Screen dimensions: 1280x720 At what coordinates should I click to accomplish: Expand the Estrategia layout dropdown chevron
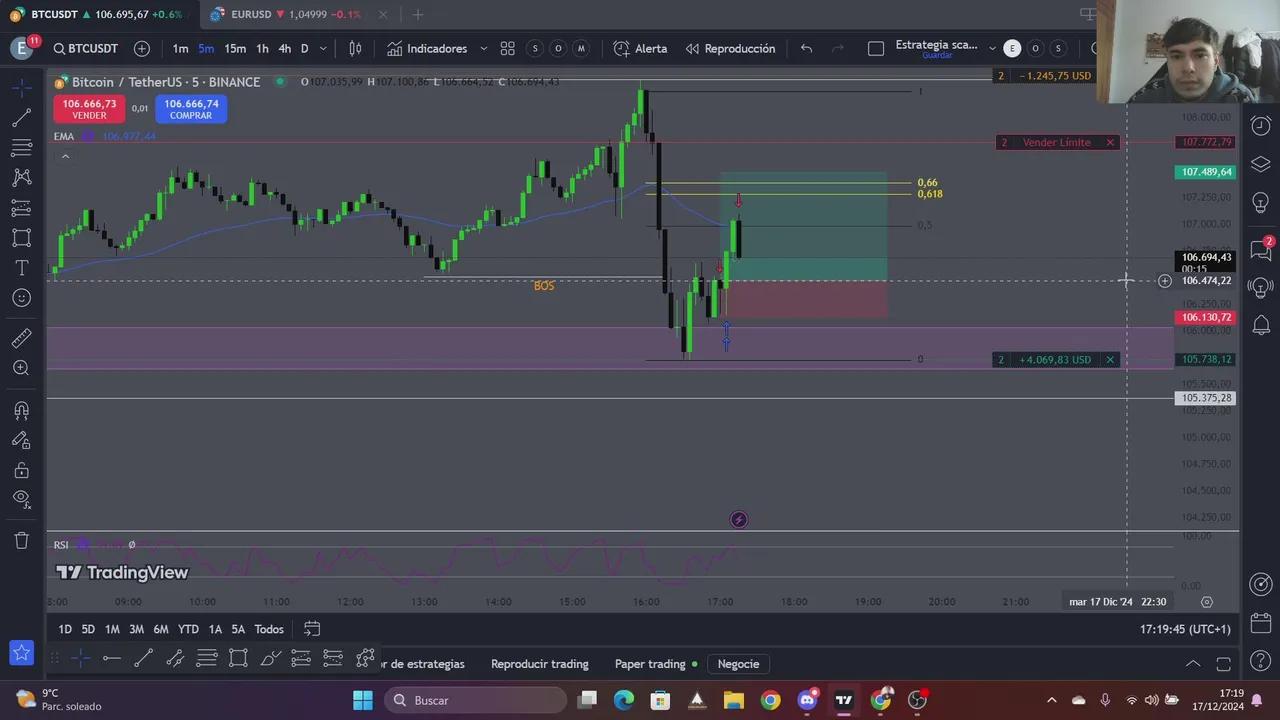(992, 49)
